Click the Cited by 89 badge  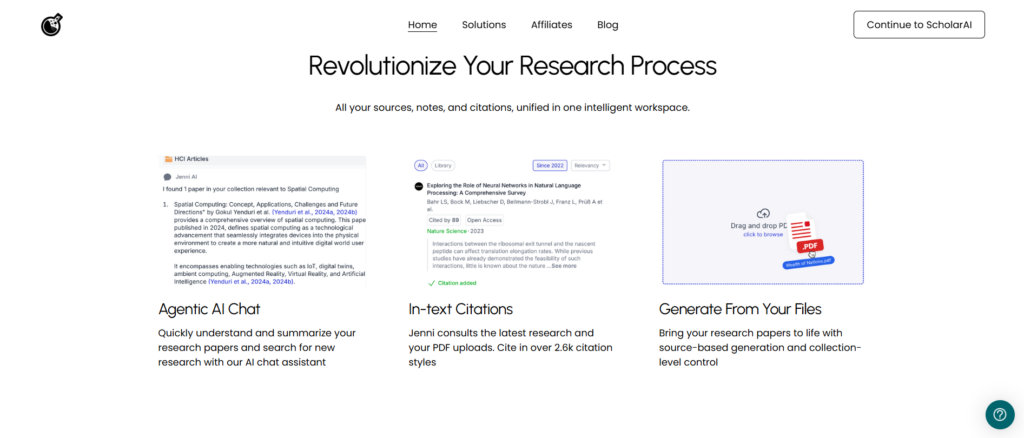coord(443,220)
